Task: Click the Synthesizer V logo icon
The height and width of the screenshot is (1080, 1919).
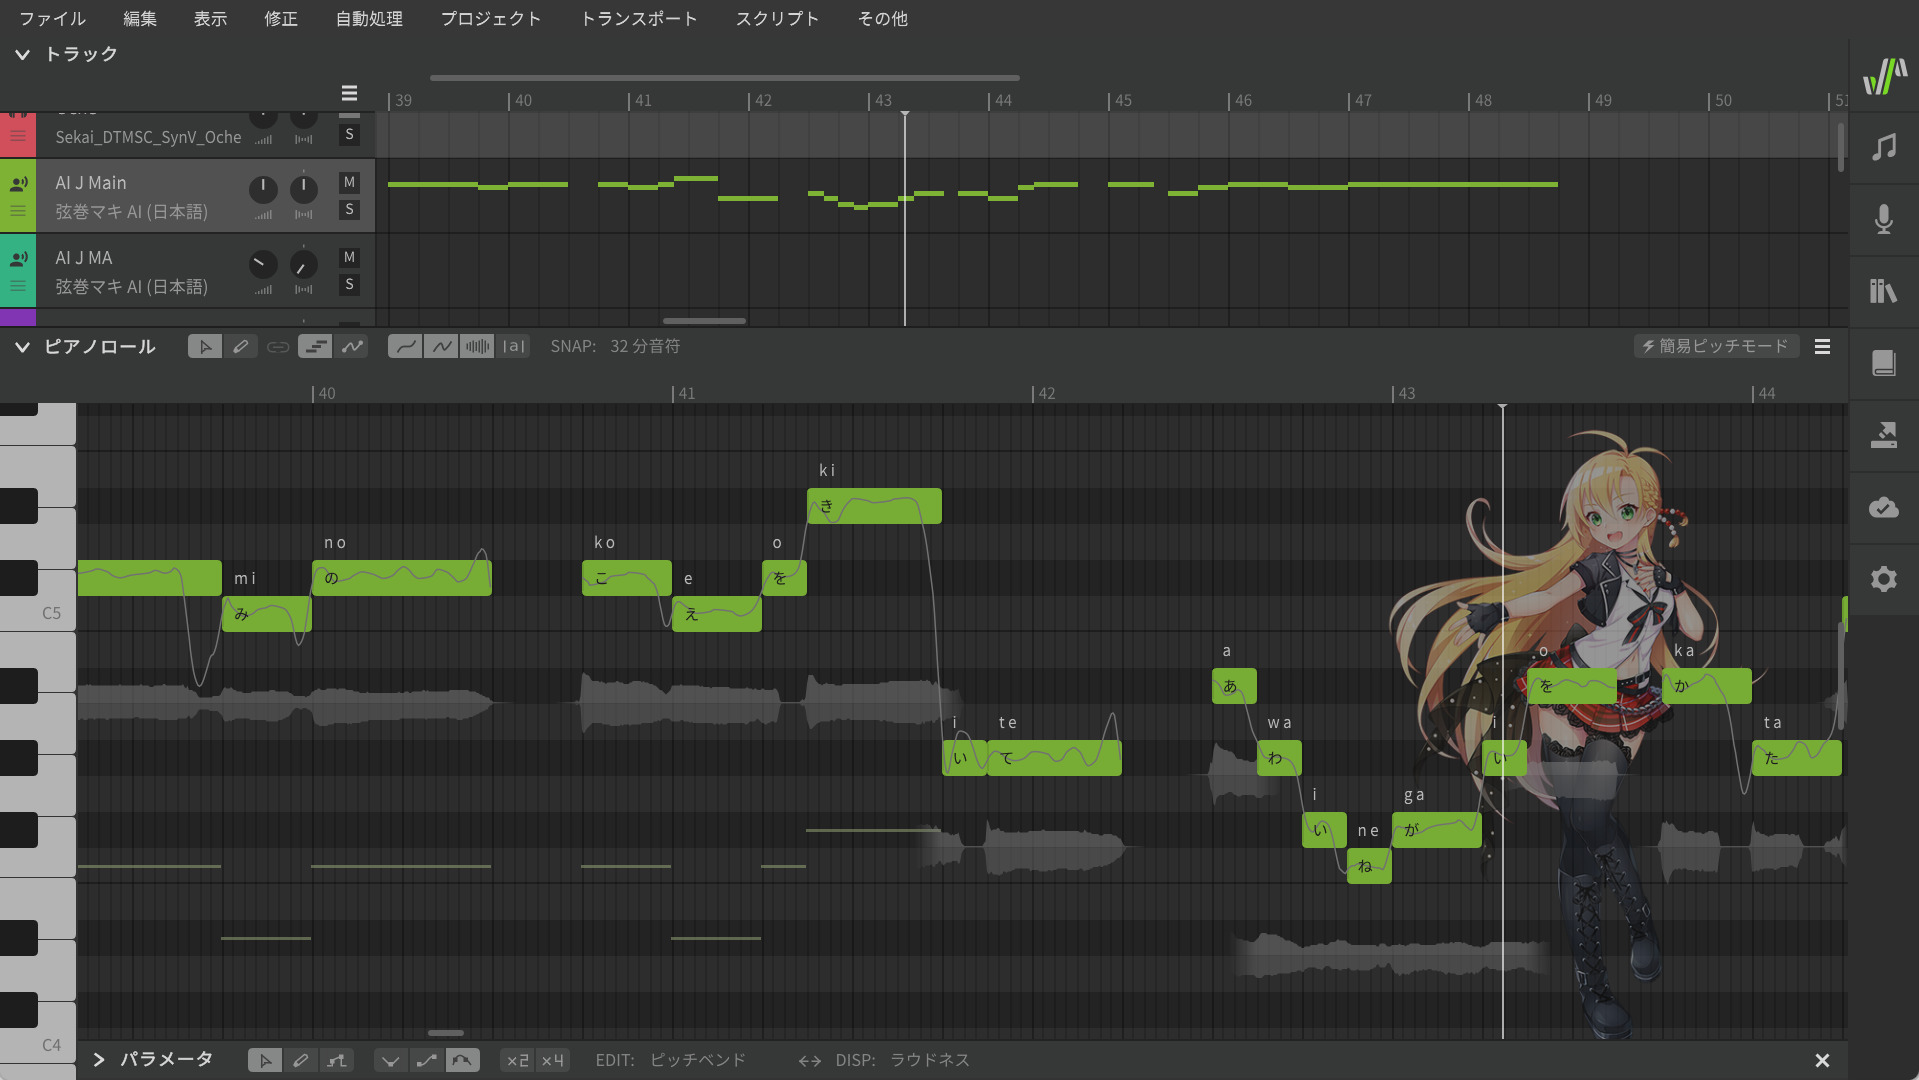Action: tap(1884, 76)
